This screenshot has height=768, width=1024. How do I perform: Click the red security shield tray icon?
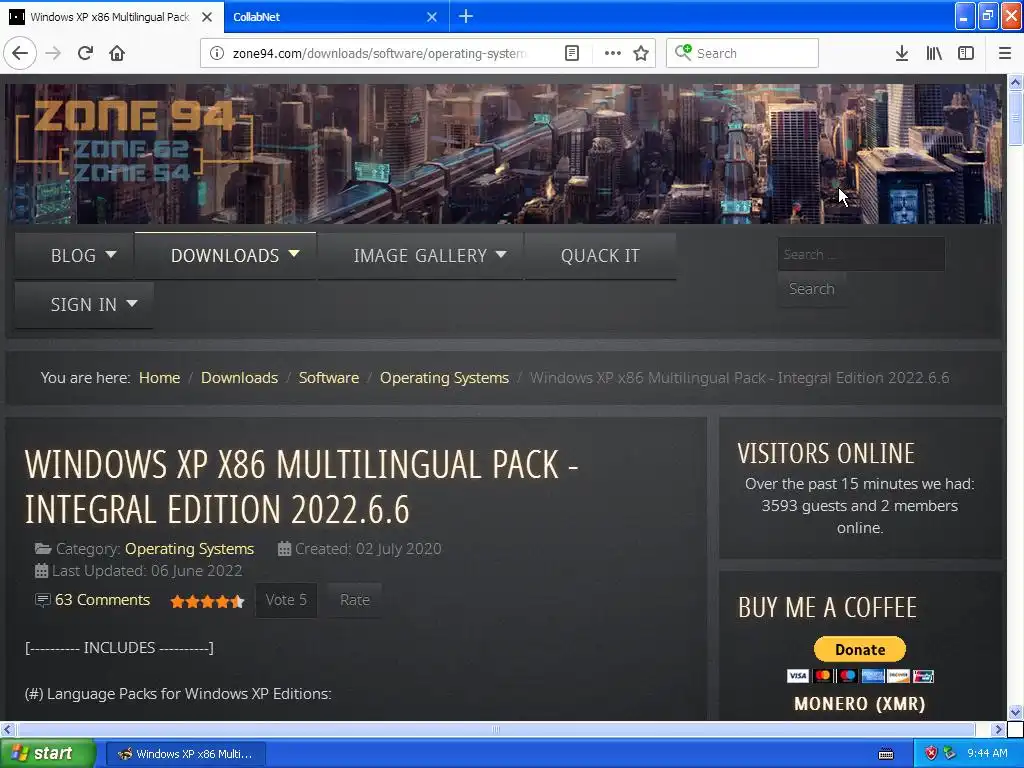tap(931, 754)
